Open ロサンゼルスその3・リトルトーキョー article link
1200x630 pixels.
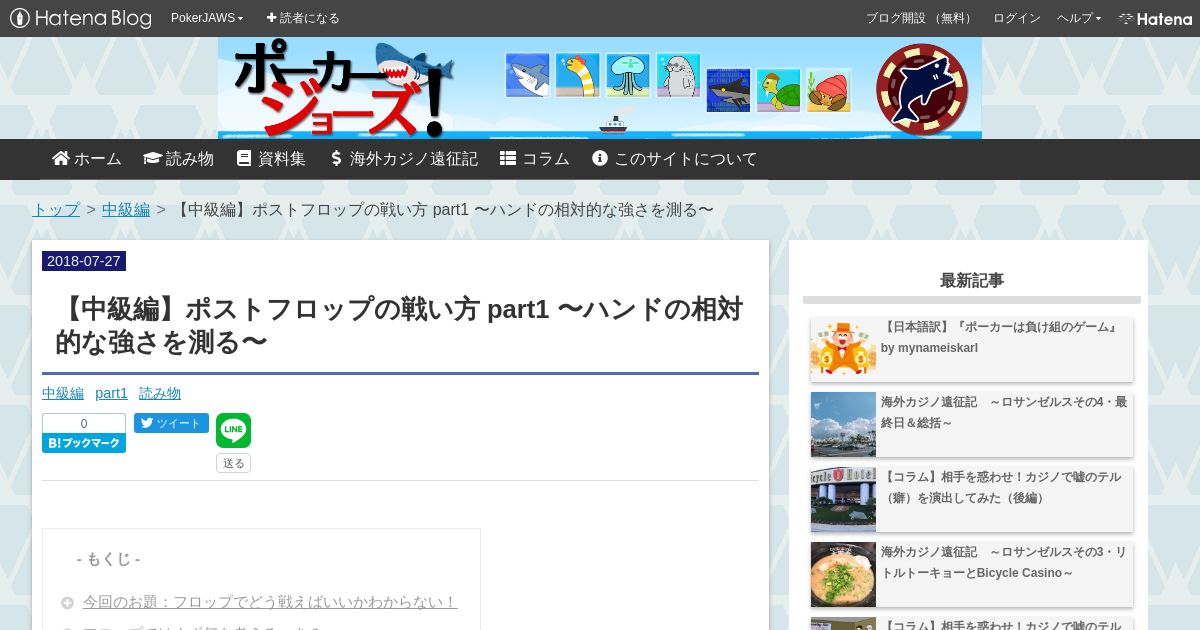tap(1004, 562)
